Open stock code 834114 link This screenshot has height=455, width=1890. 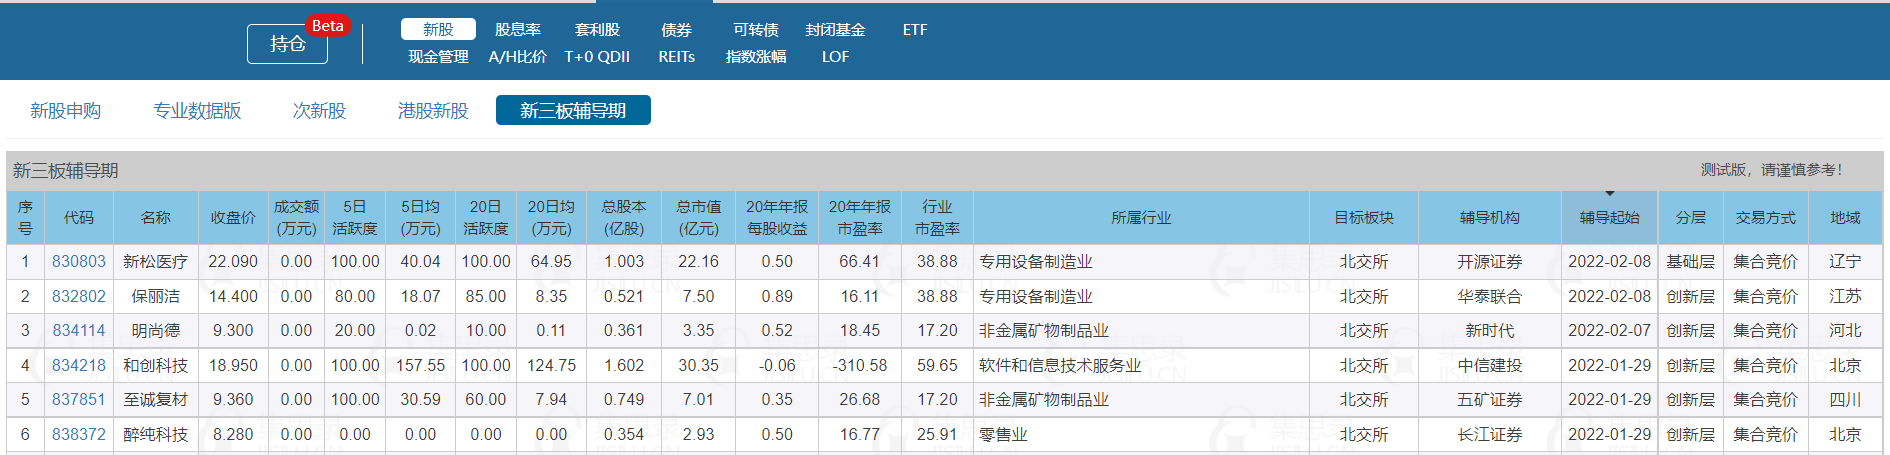79,331
